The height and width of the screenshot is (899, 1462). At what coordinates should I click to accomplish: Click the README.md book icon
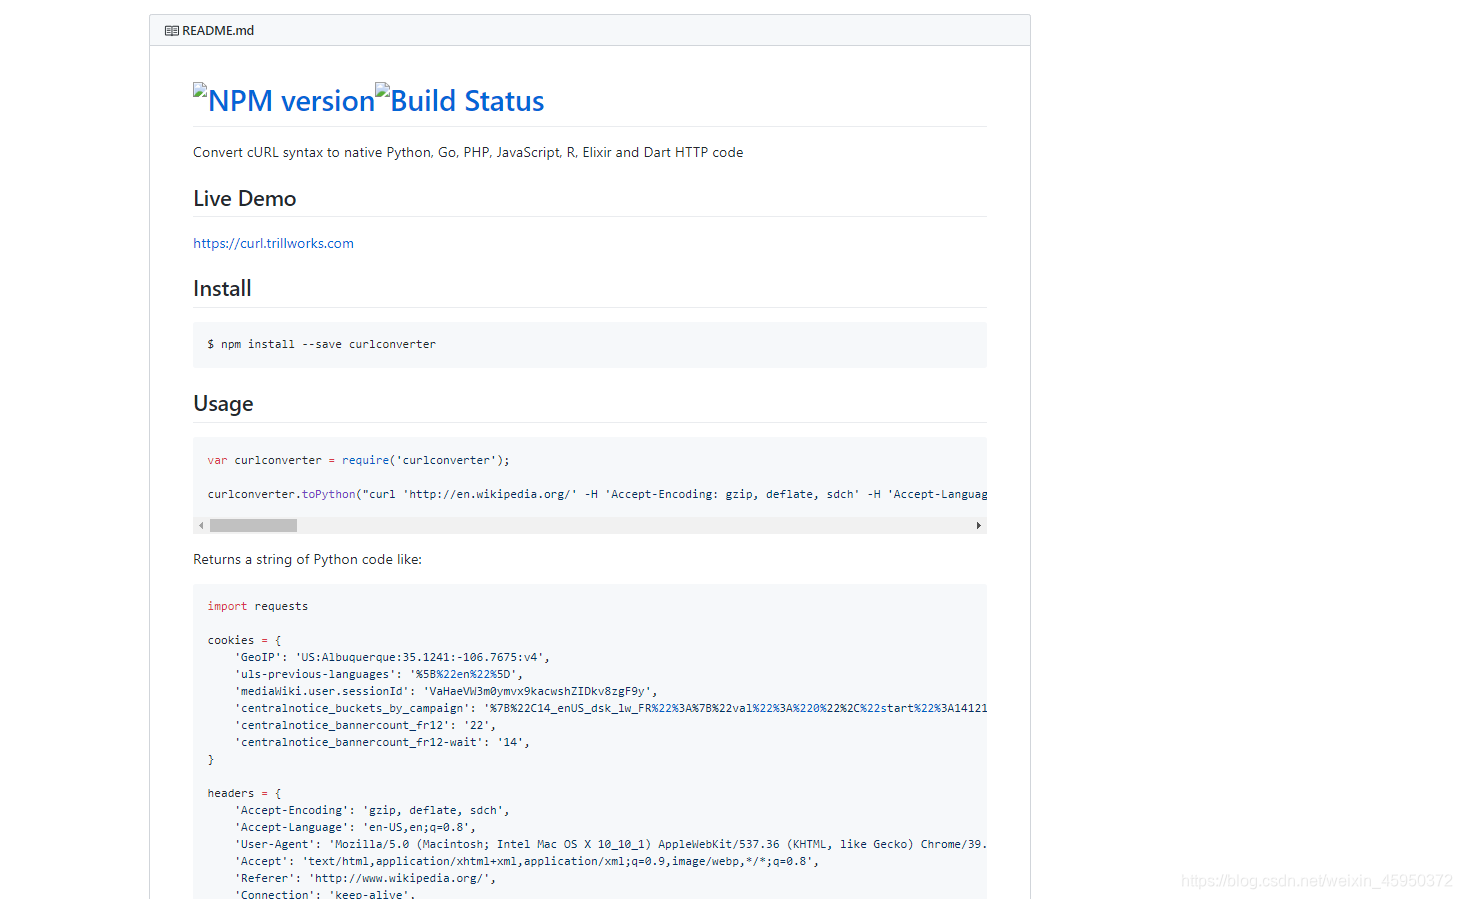pyautogui.click(x=172, y=31)
